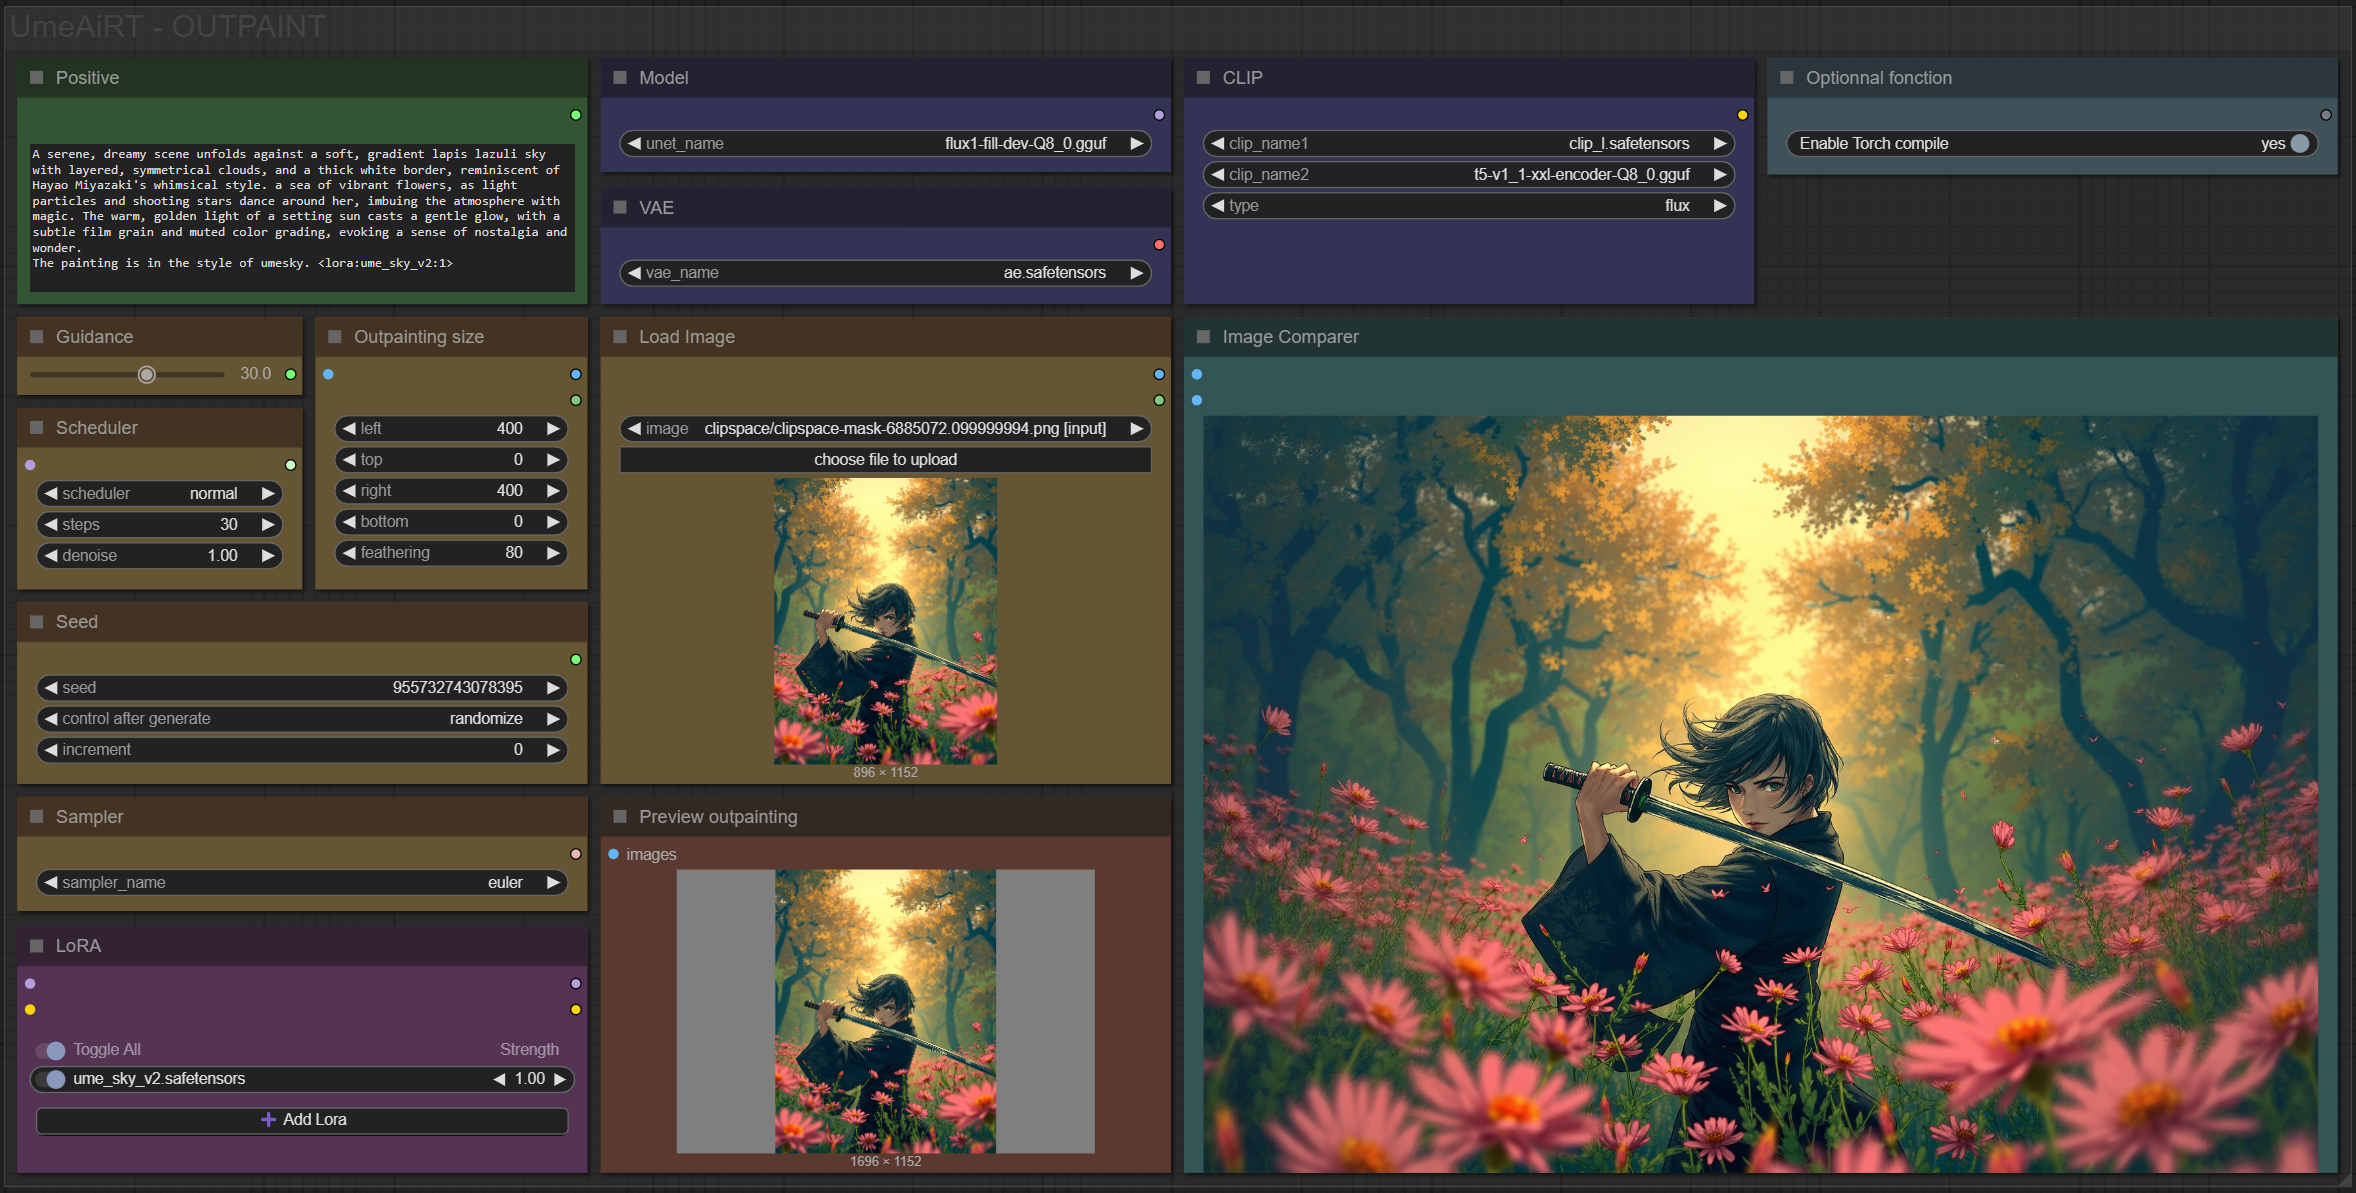Select the Load Image node title
This screenshot has width=2356, height=1193.
point(686,337)
